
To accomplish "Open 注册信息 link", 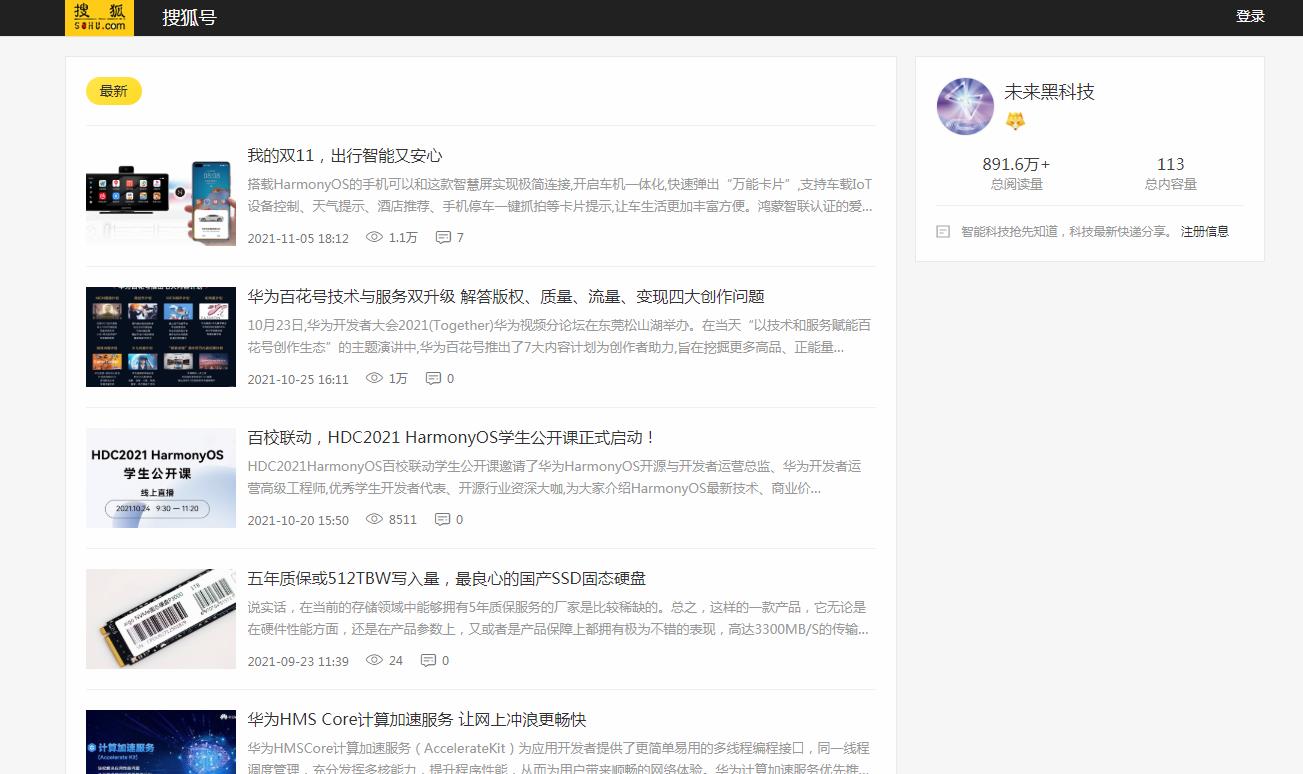I will click(1205, 232).
